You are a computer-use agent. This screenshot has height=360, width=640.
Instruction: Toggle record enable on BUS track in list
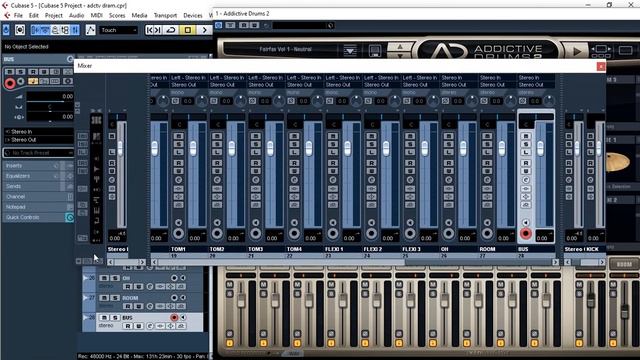(x=174, y=318)
